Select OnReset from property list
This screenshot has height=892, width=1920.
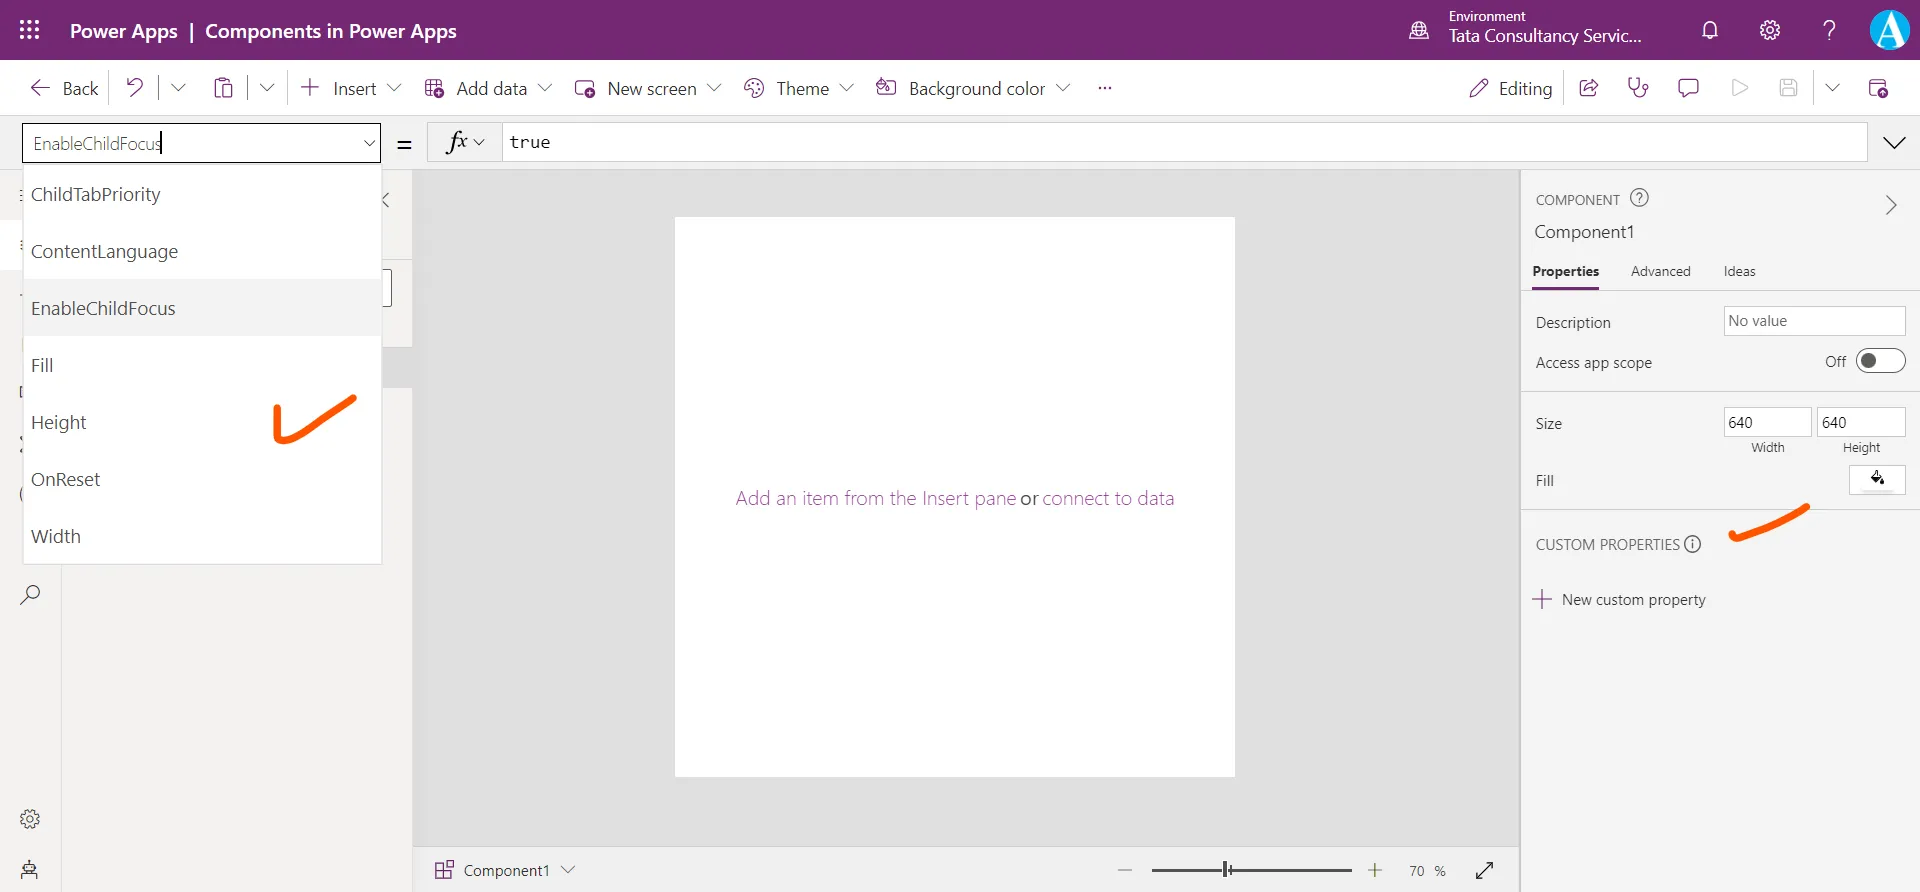pyautogui.click(x=202, y=479)
